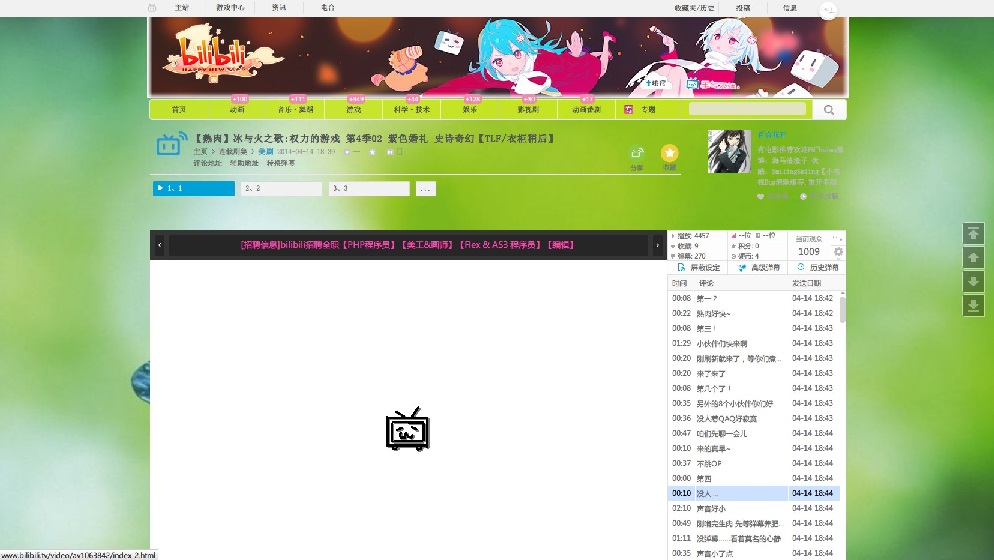Click the danmaku list scrollbar thumb

point(842,308)
